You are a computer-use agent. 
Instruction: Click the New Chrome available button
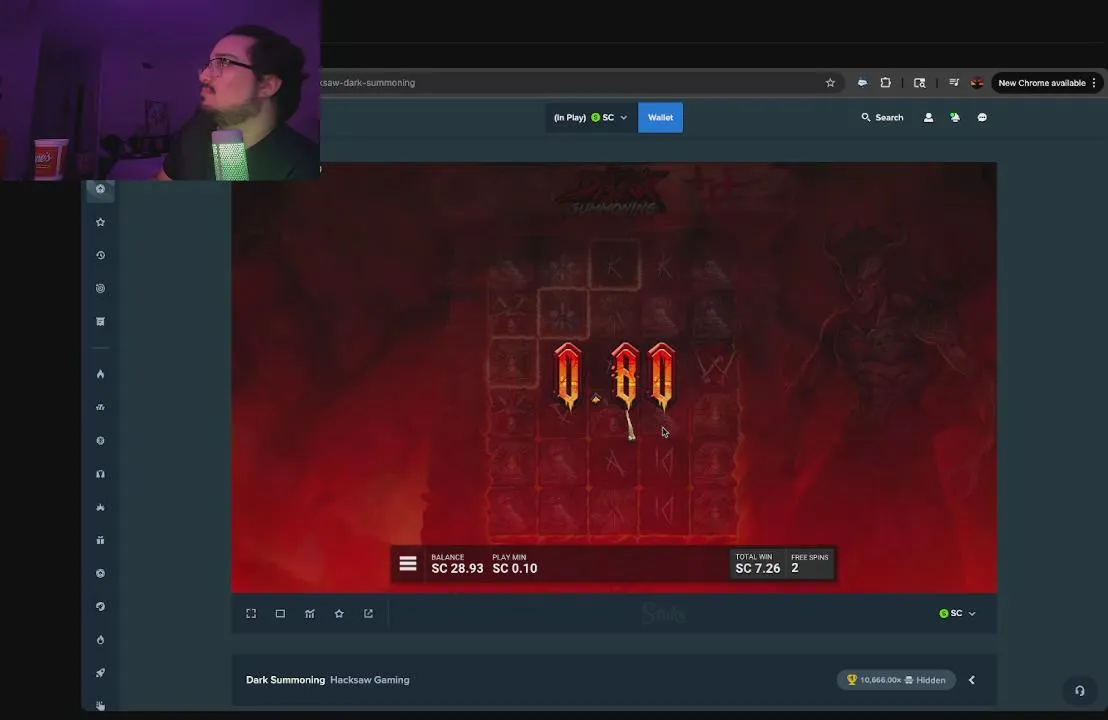(1047, 83)
